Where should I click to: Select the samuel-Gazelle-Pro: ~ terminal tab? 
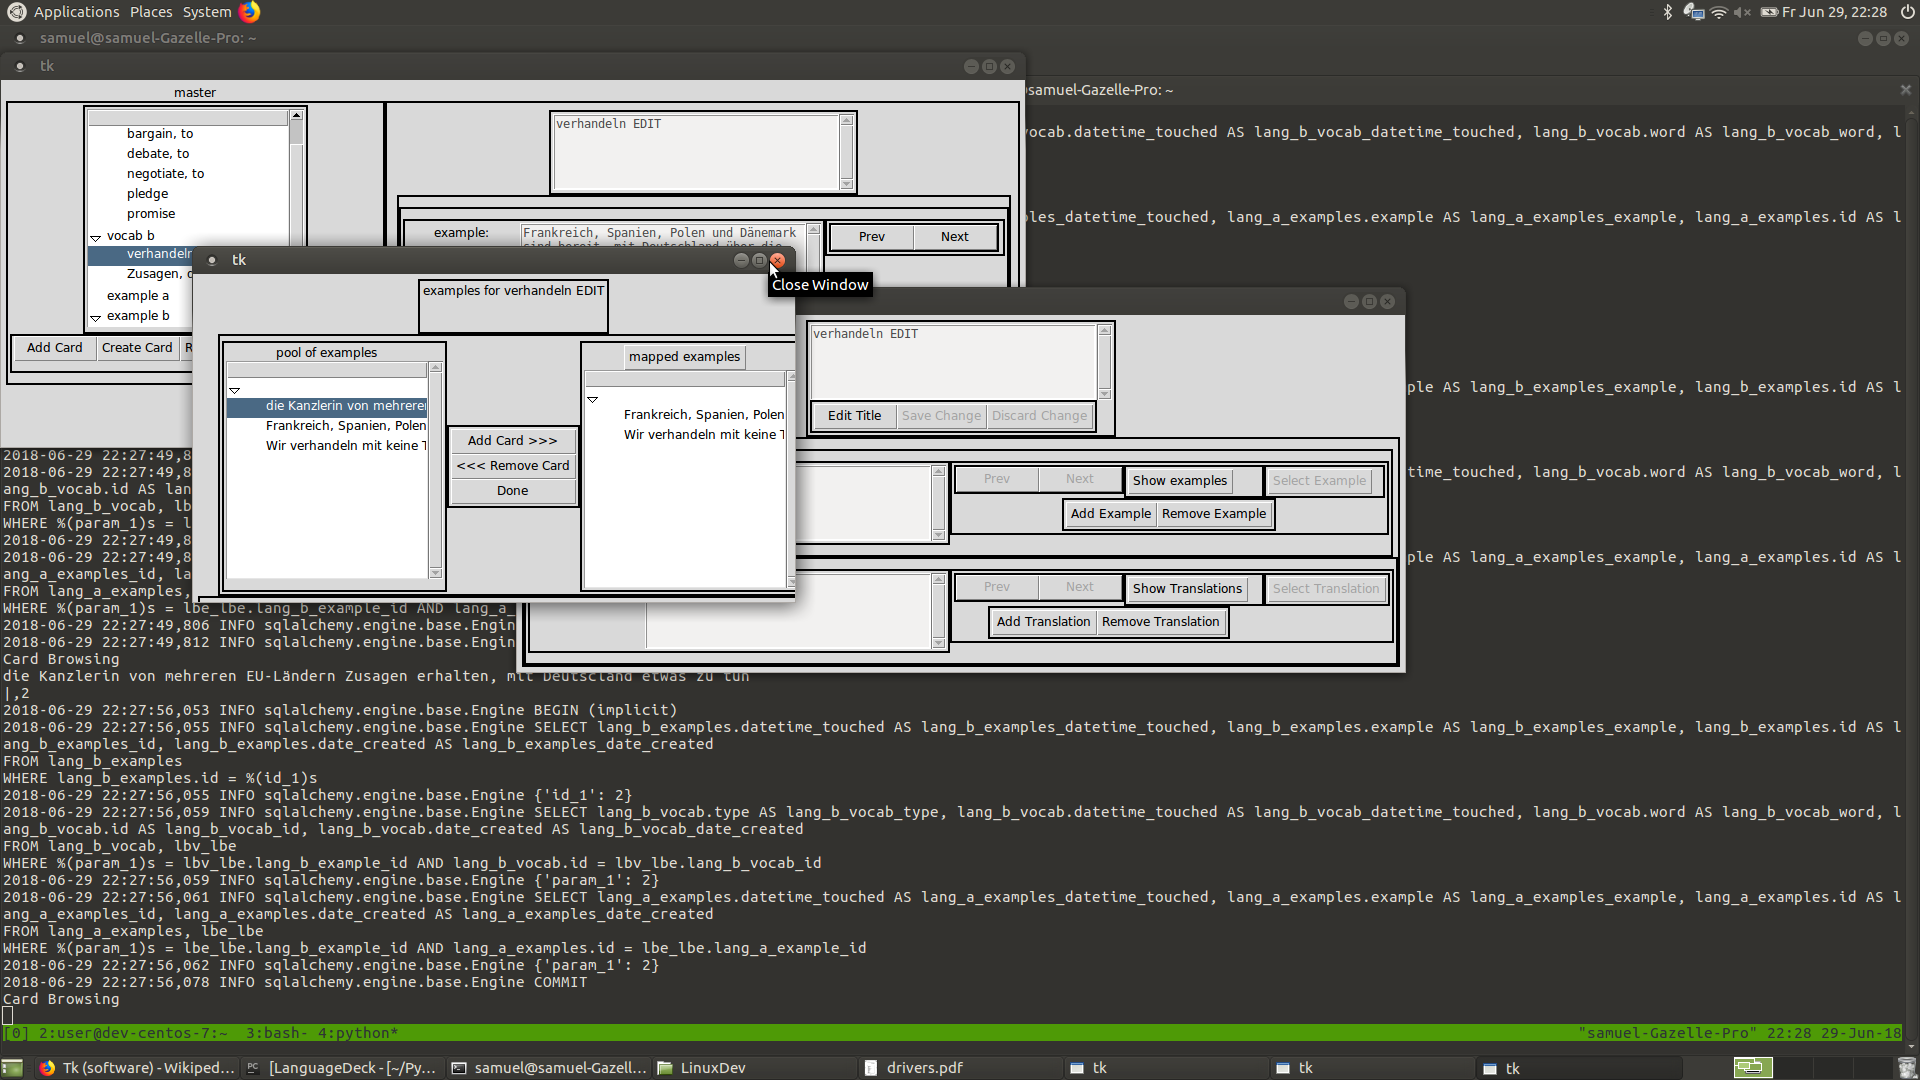click(x=1100, y=90)
